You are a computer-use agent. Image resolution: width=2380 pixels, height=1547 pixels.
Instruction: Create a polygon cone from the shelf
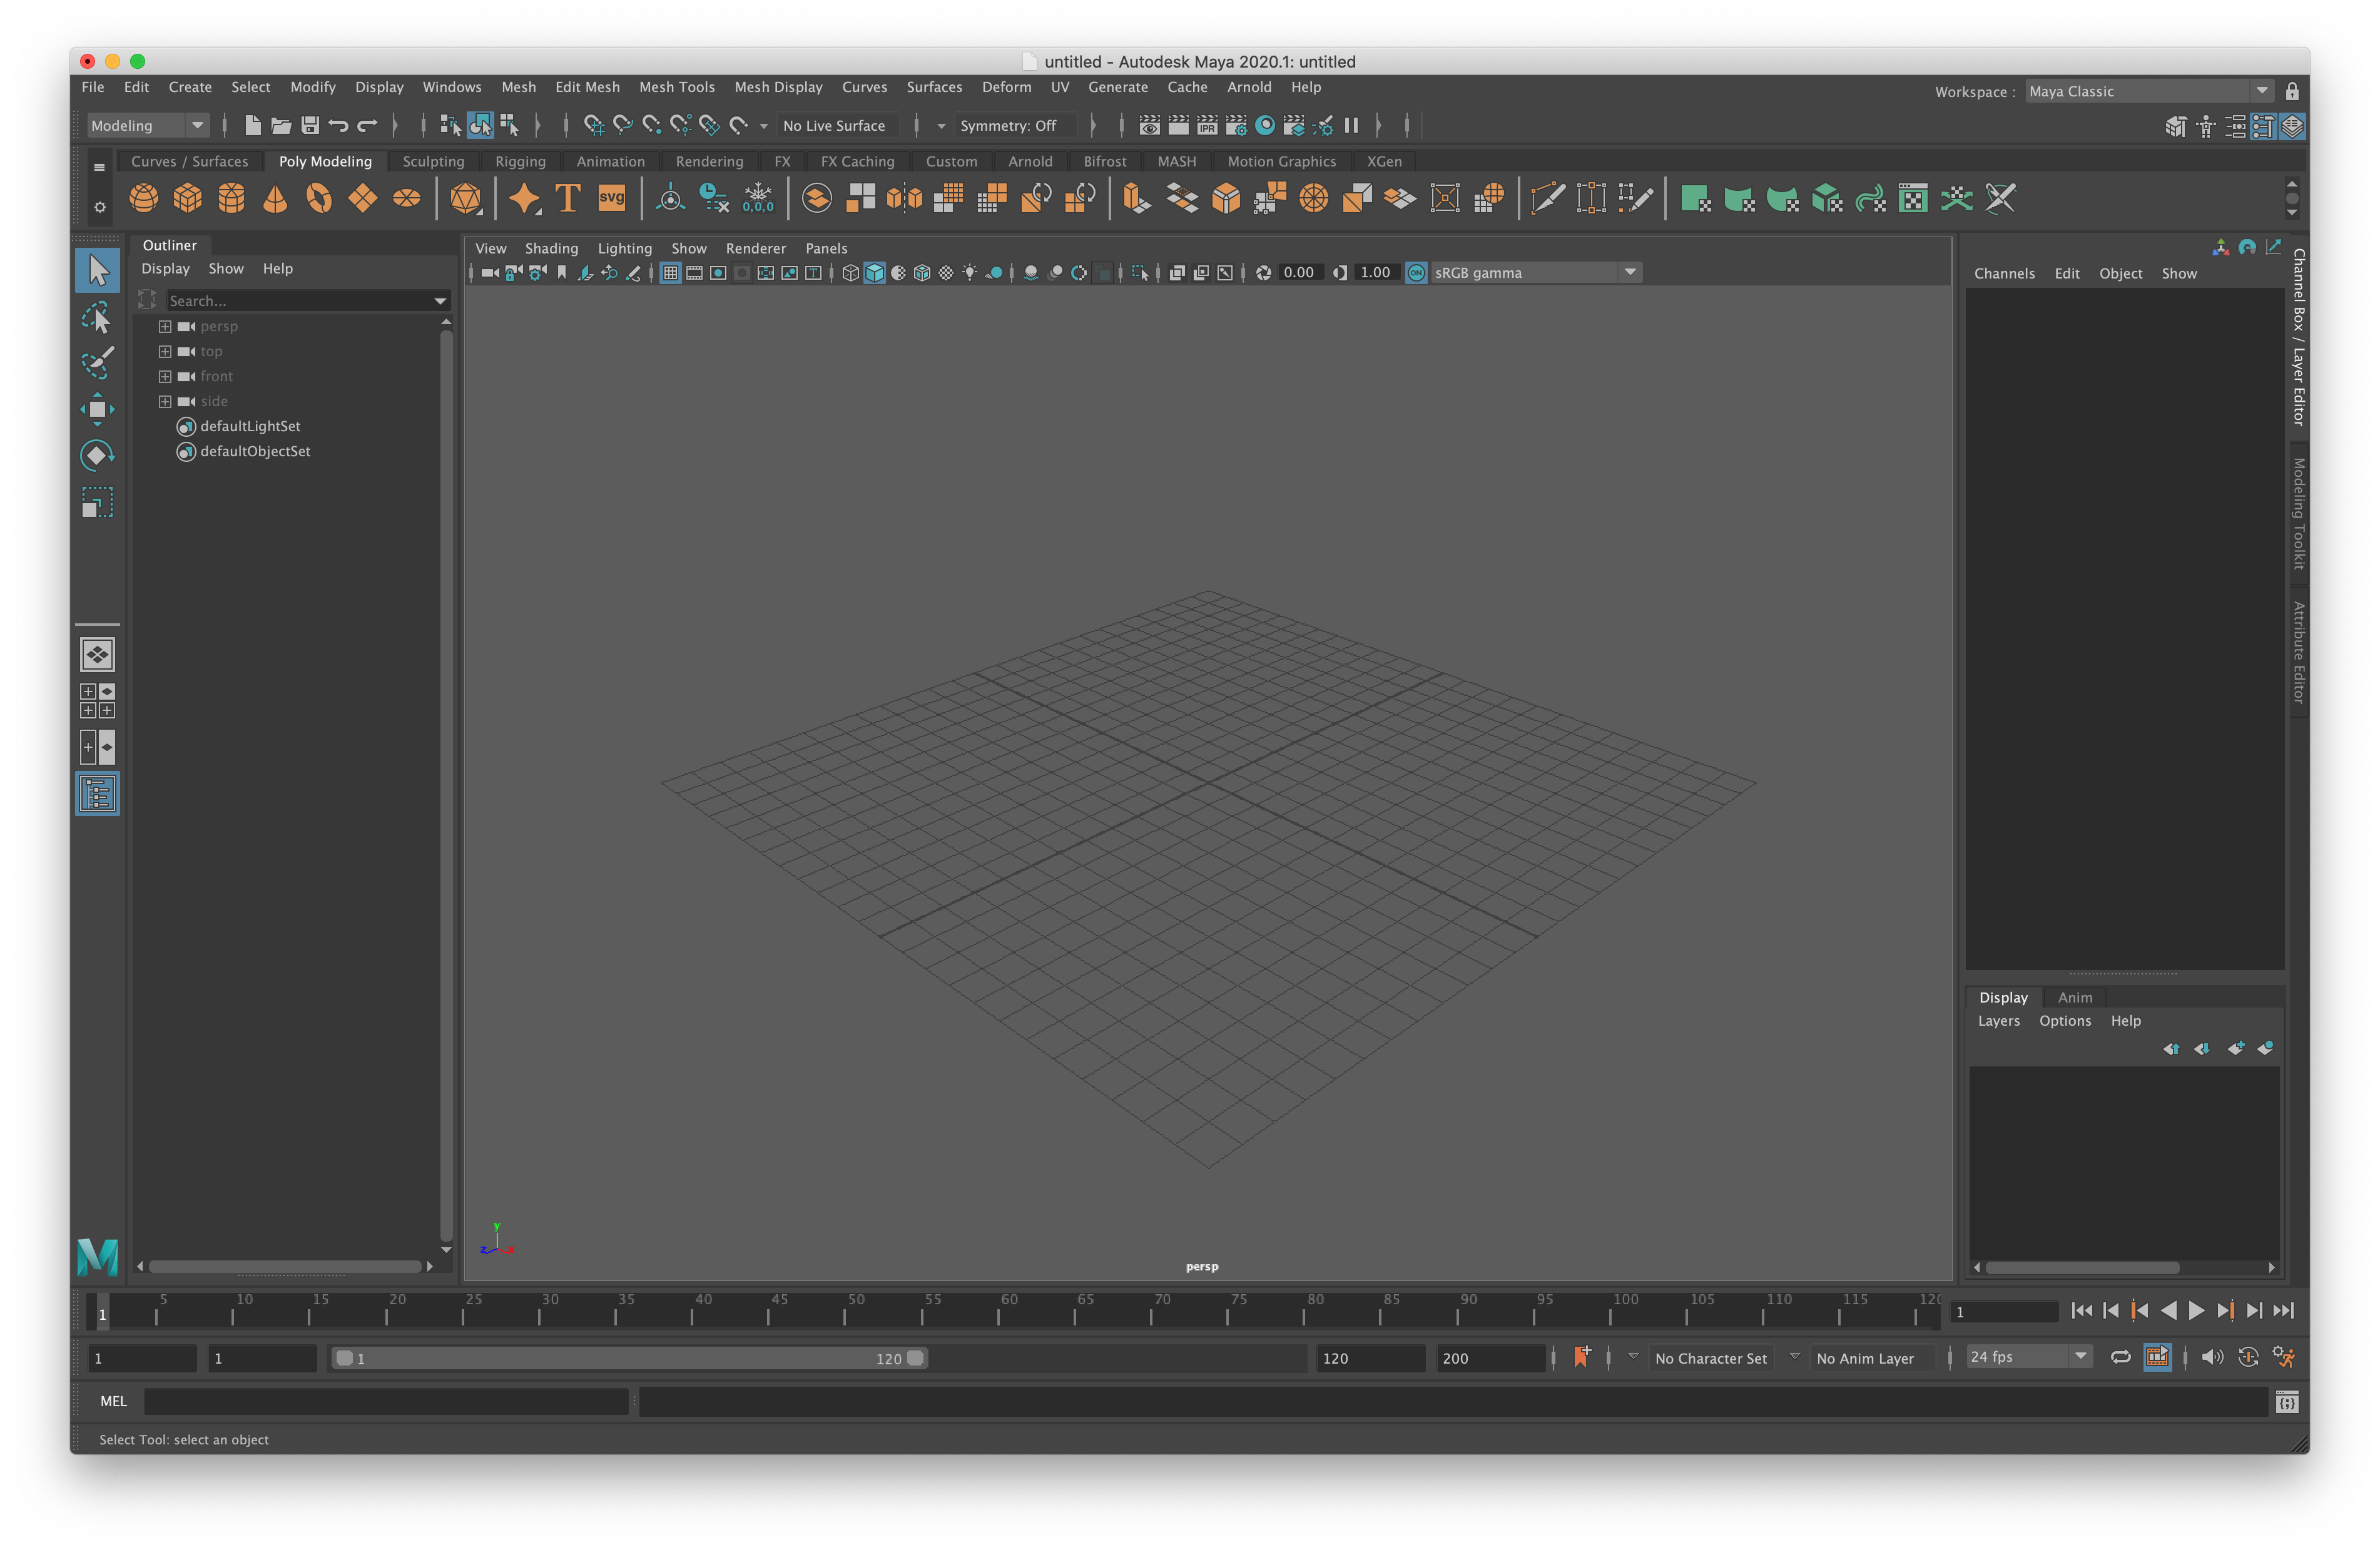(x=276, y=198)
